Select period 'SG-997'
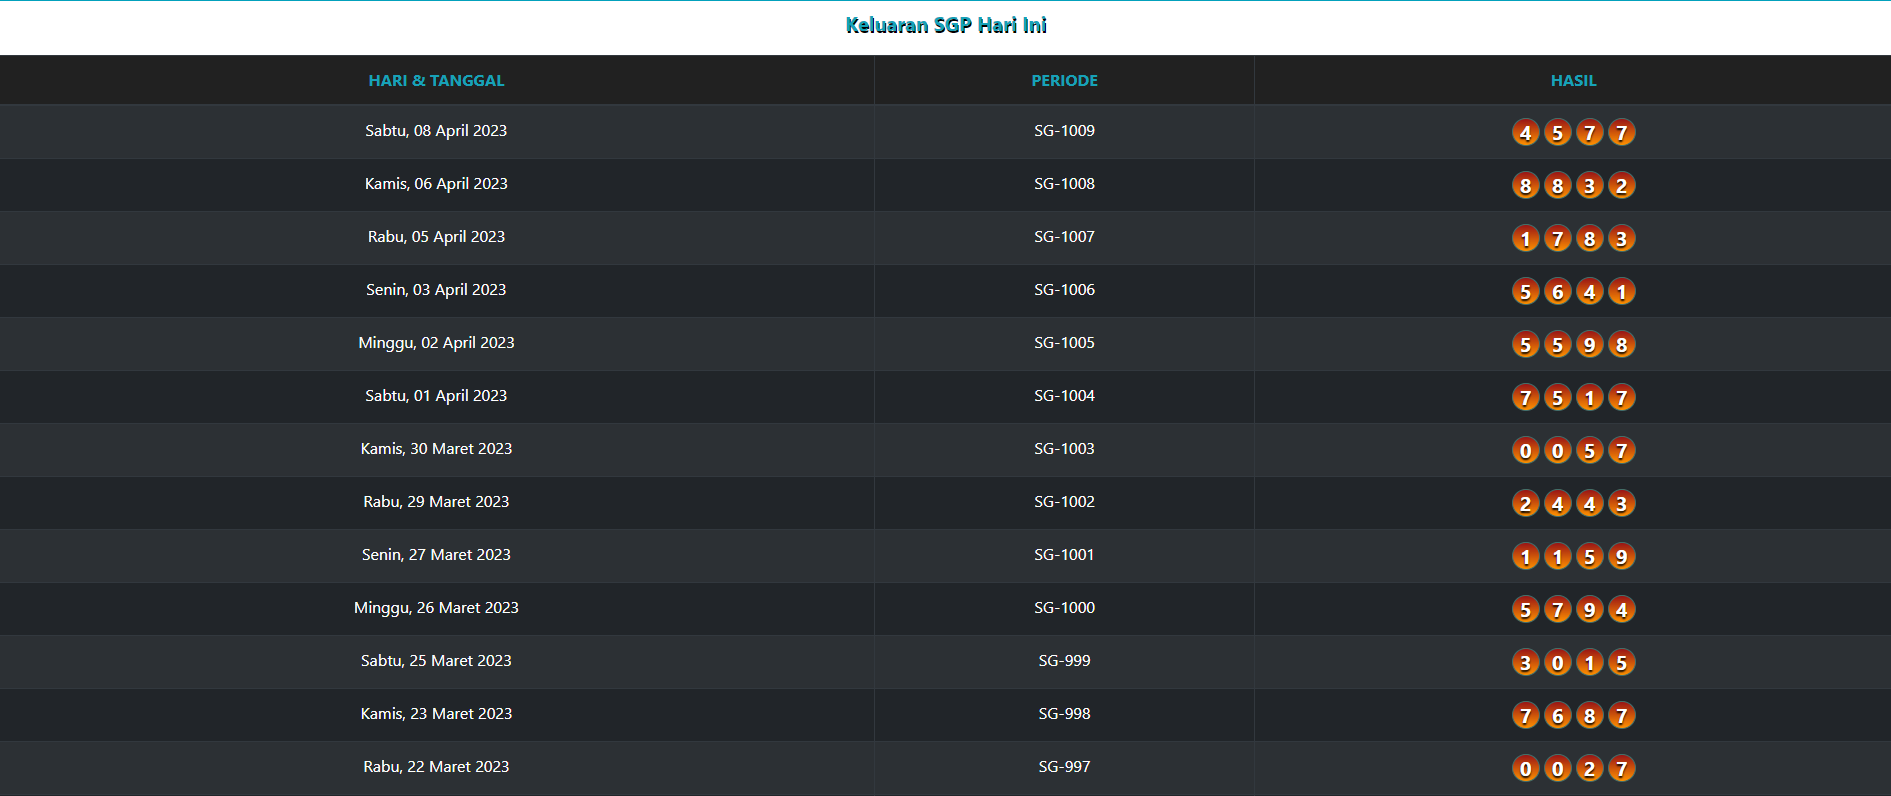This screenshot has height=796, width=1891. (x=1064, y=767)
